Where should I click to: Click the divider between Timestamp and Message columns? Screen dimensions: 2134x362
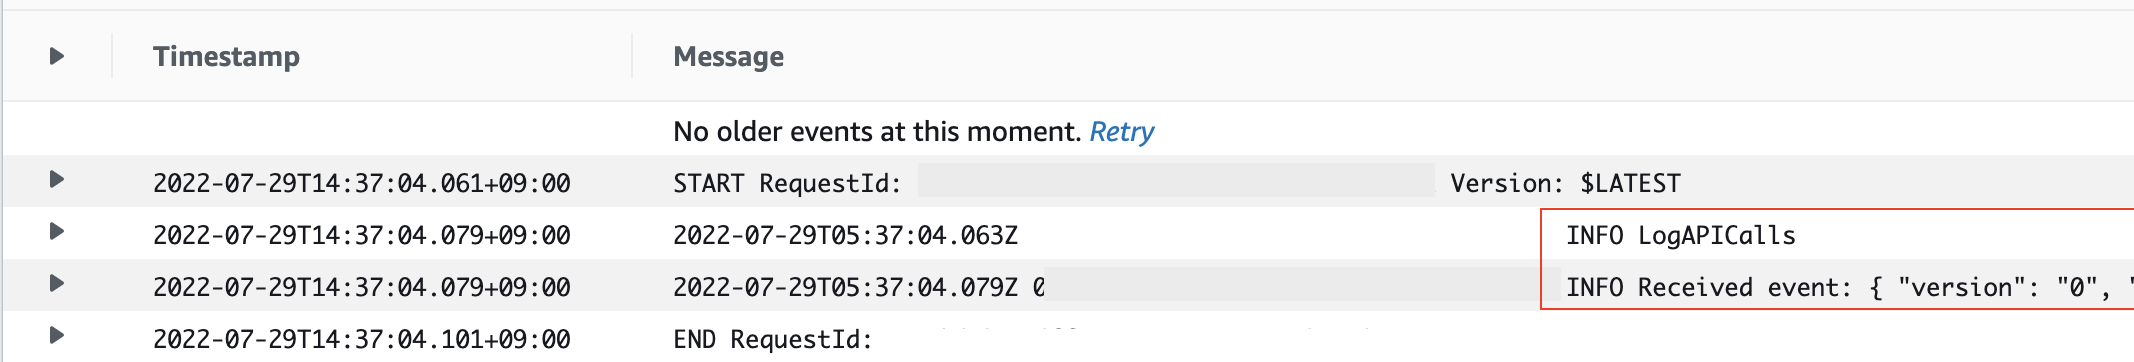(632, 55)
